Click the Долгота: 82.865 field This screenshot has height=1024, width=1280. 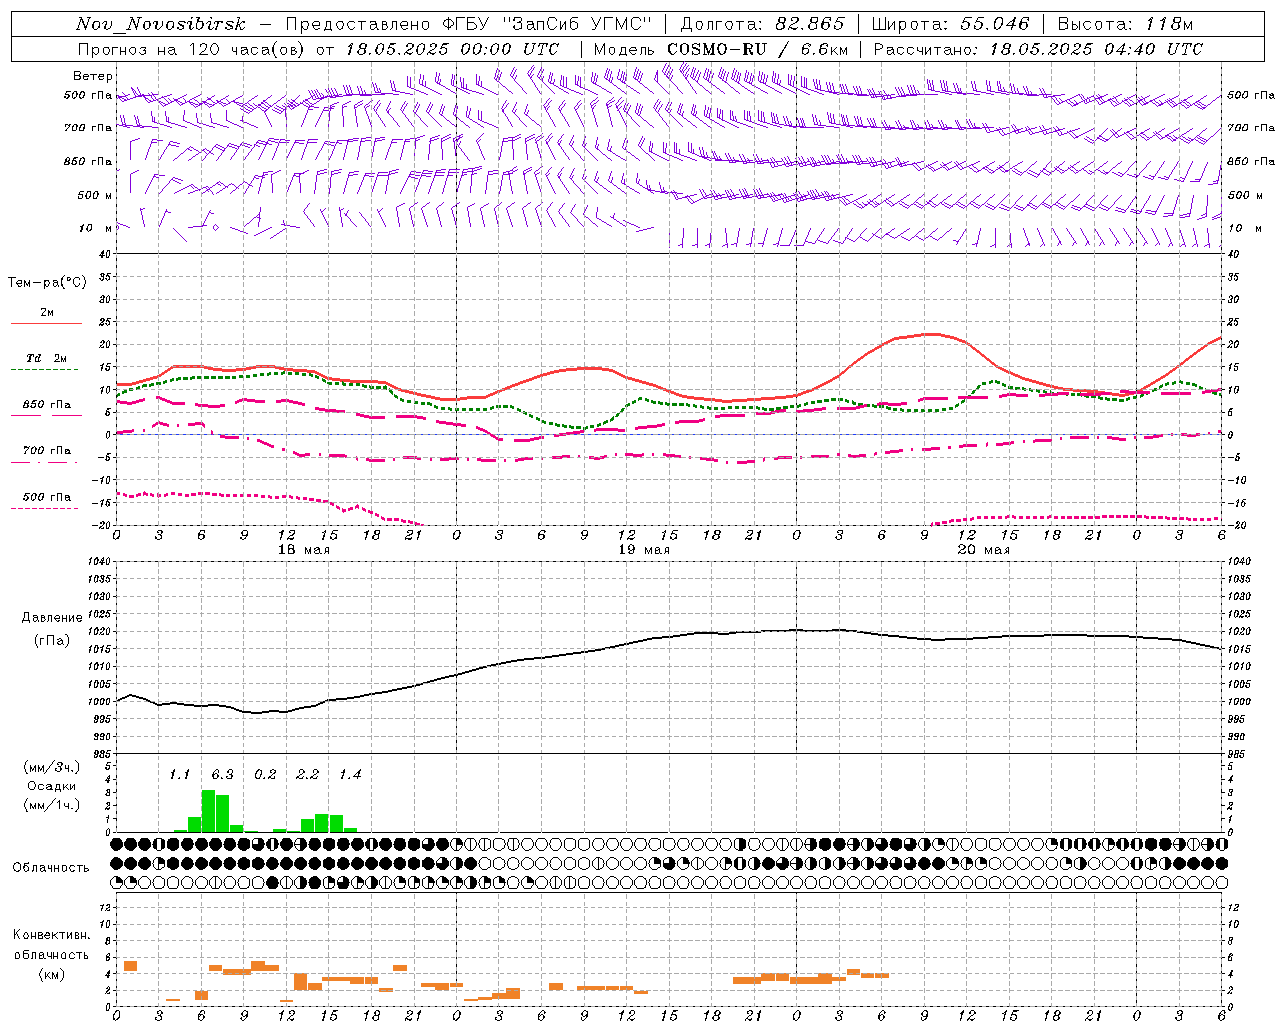click(x=762, y=24)
